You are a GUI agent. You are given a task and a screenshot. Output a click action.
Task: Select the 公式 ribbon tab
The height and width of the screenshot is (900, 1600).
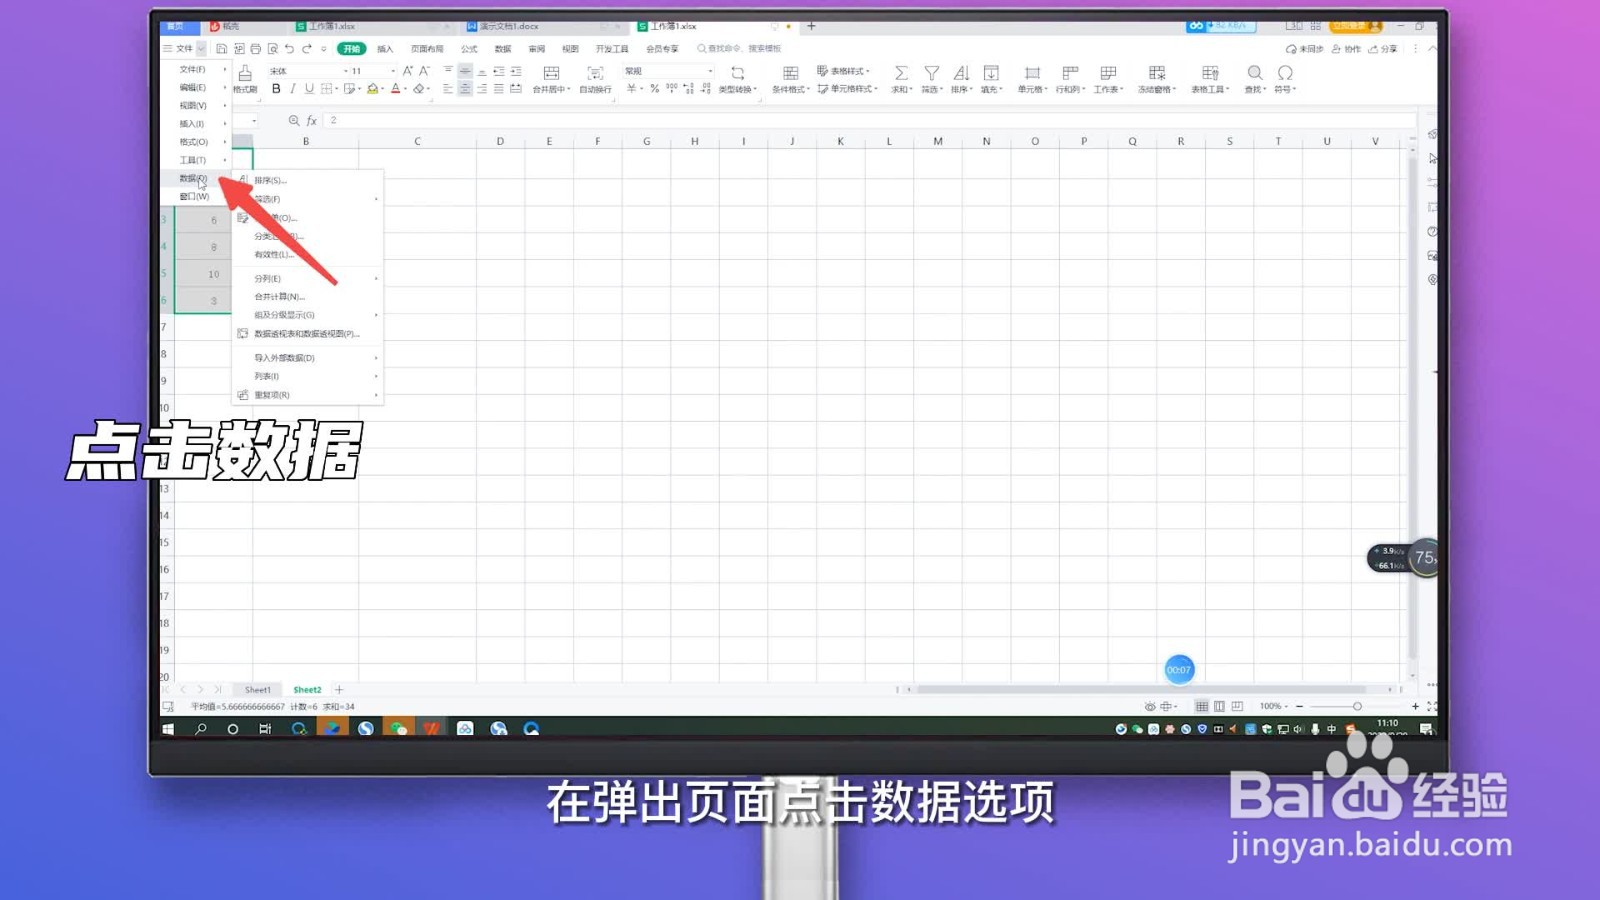(x=469, y=48)
